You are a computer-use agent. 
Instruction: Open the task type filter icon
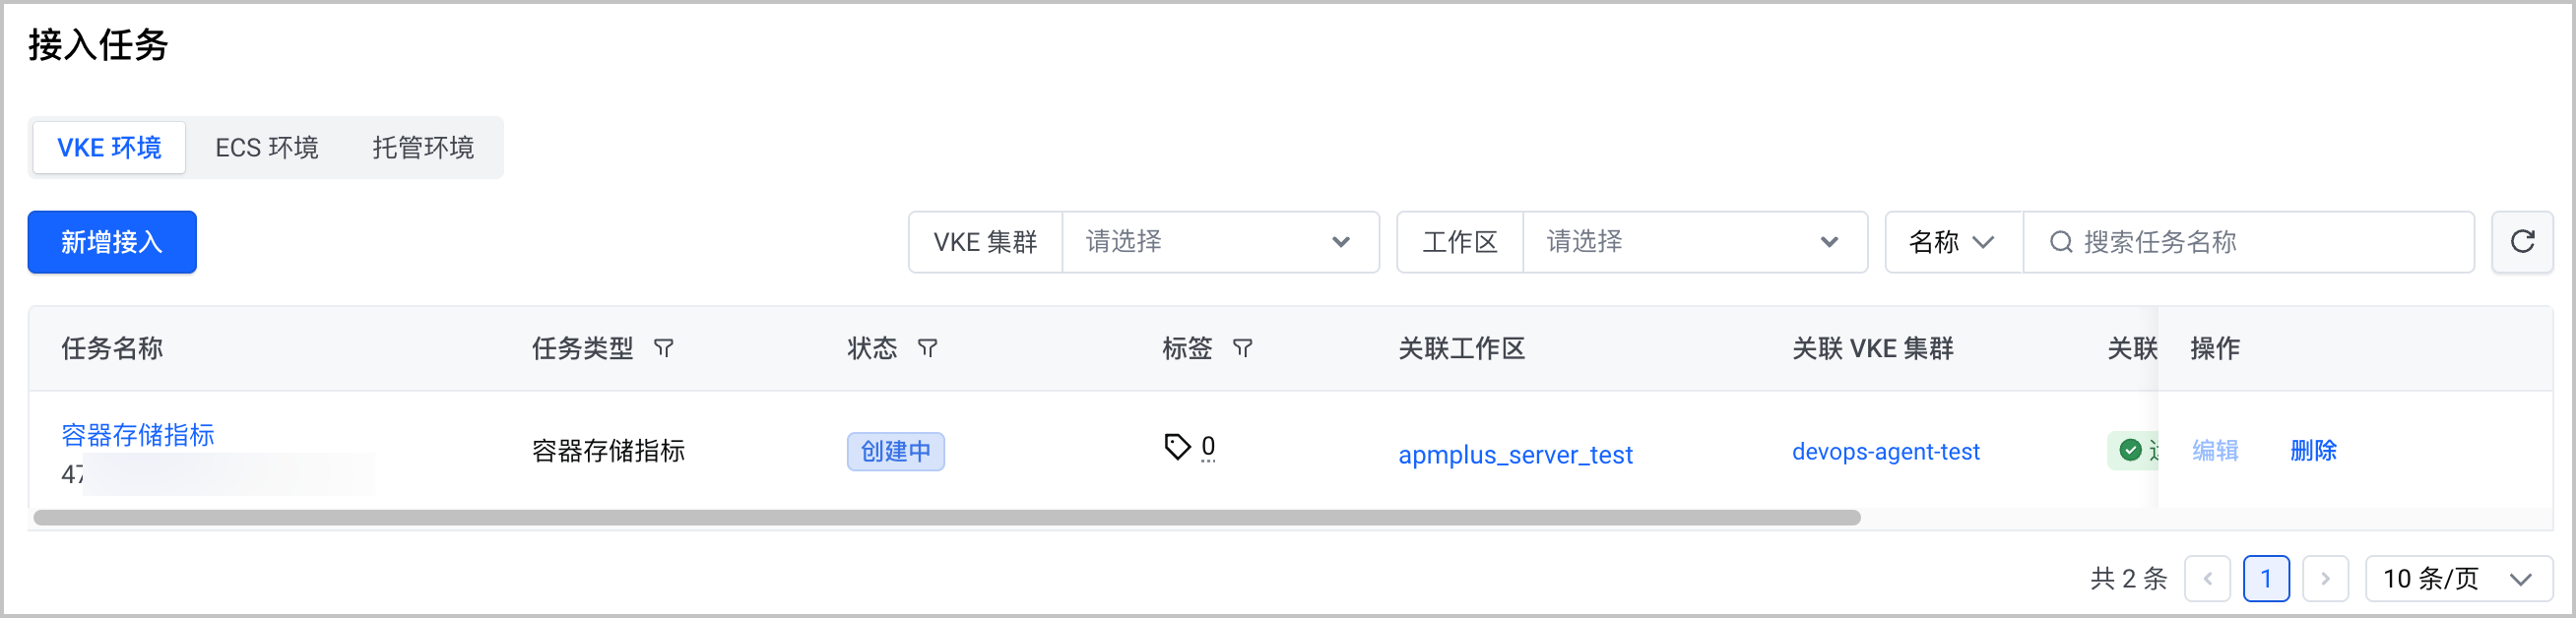tap(664, 348)
